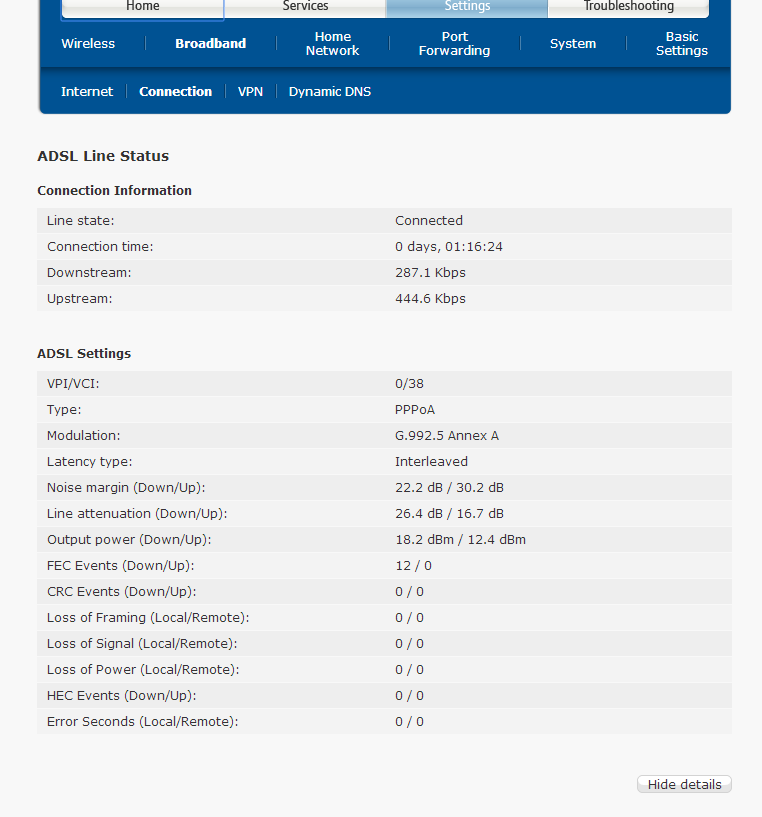
Task: Open Port Forwarding settings
Action: 454,44
